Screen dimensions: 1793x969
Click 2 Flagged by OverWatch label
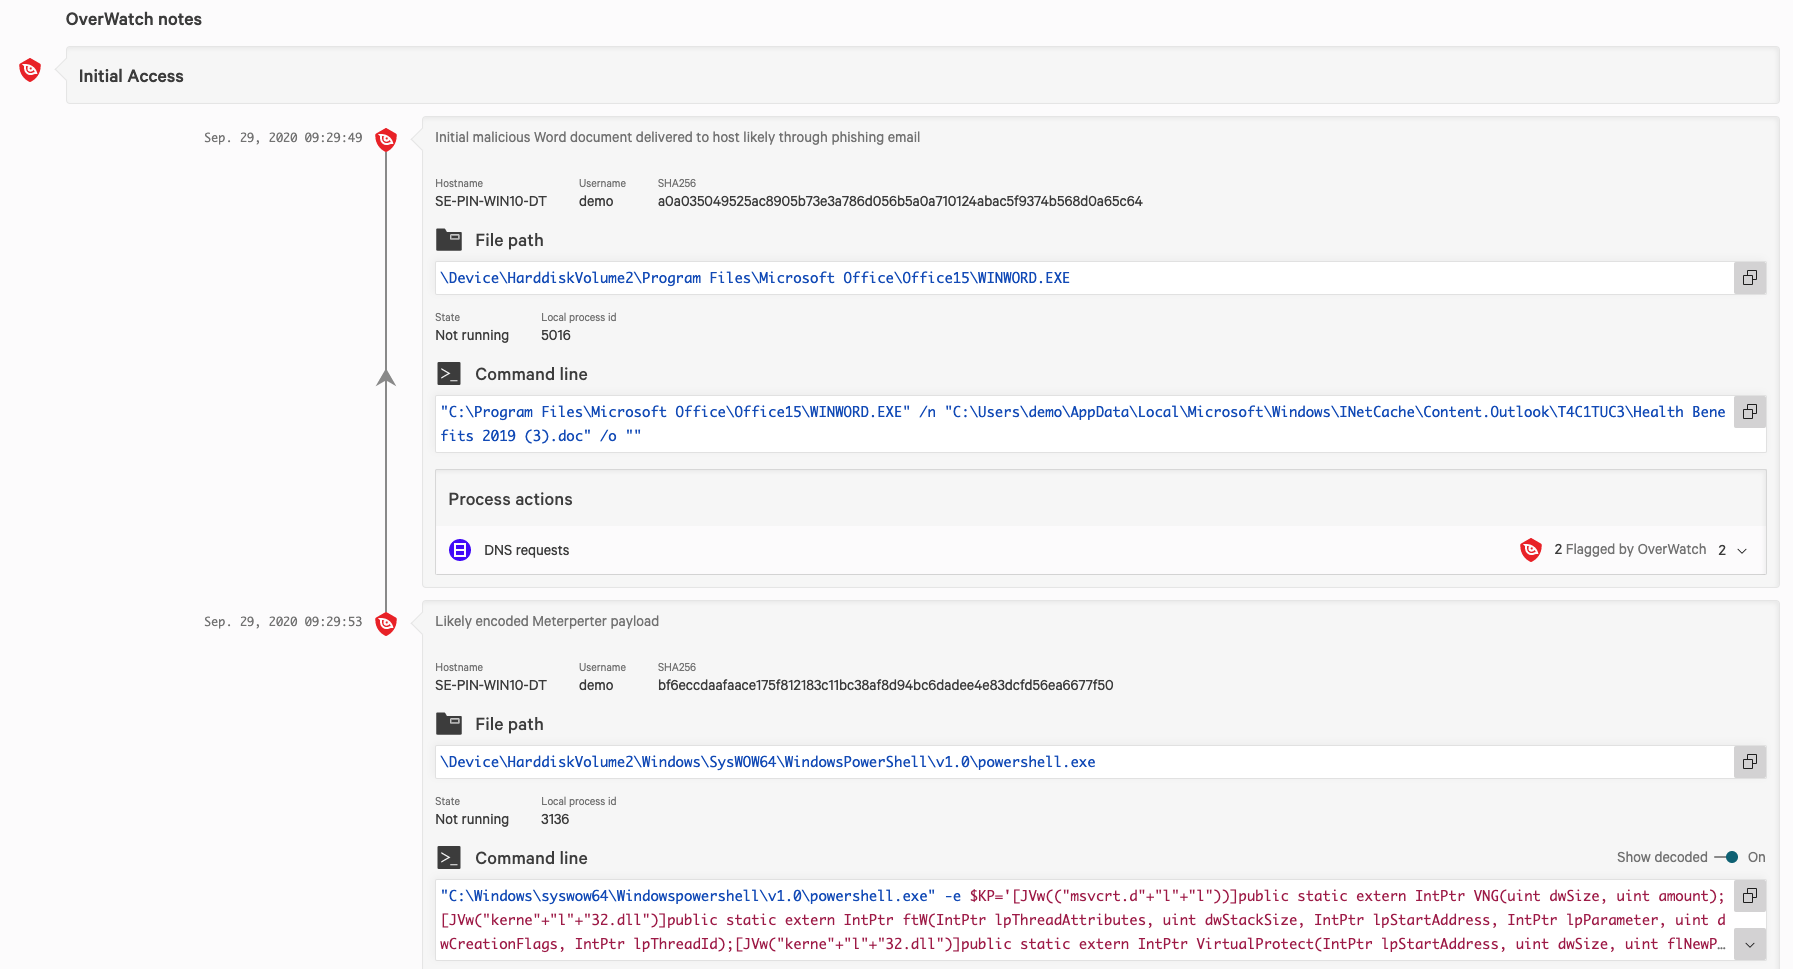point(1630,549)
